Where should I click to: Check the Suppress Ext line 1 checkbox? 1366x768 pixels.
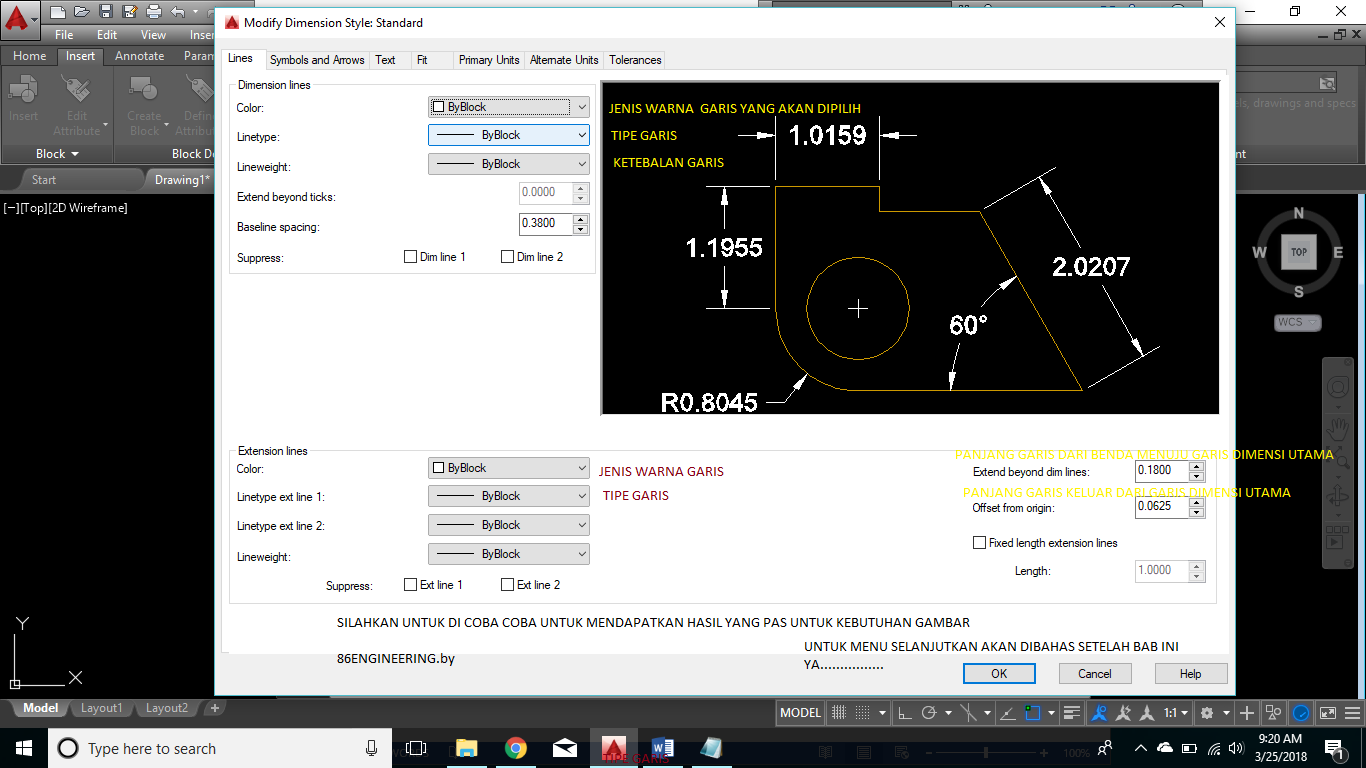(x=410, y=585)
